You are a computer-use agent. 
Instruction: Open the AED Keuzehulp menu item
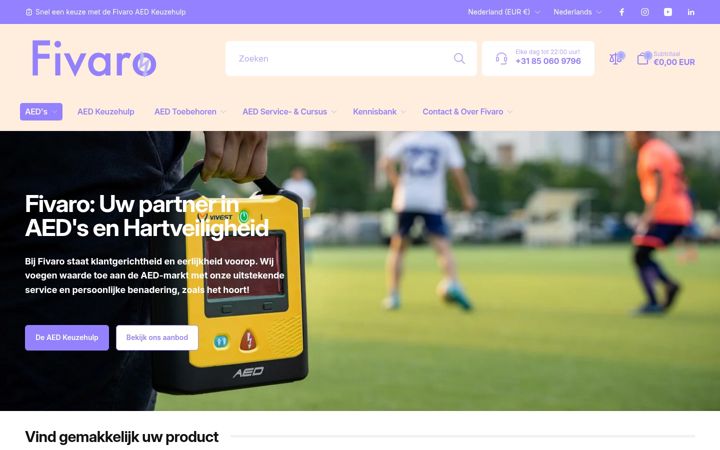106,112
